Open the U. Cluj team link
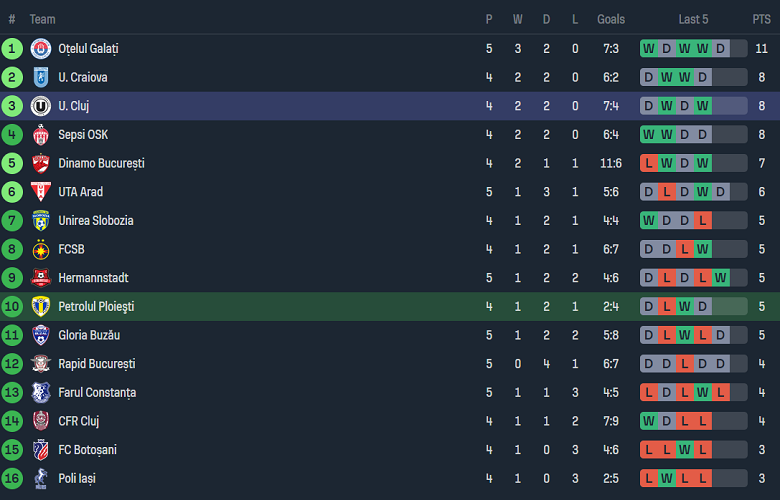Viewport: 780px width, 500px height. pos(73,106)
